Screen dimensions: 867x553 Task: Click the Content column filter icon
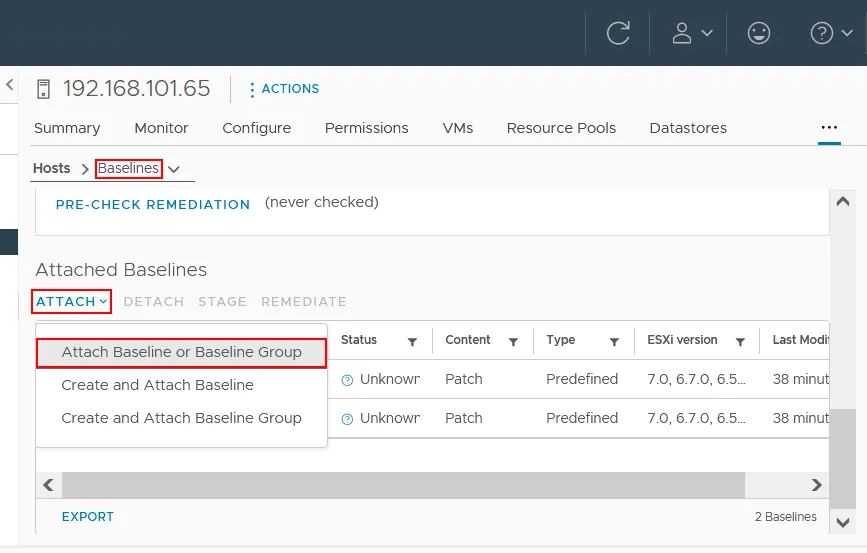coord(513,342)
